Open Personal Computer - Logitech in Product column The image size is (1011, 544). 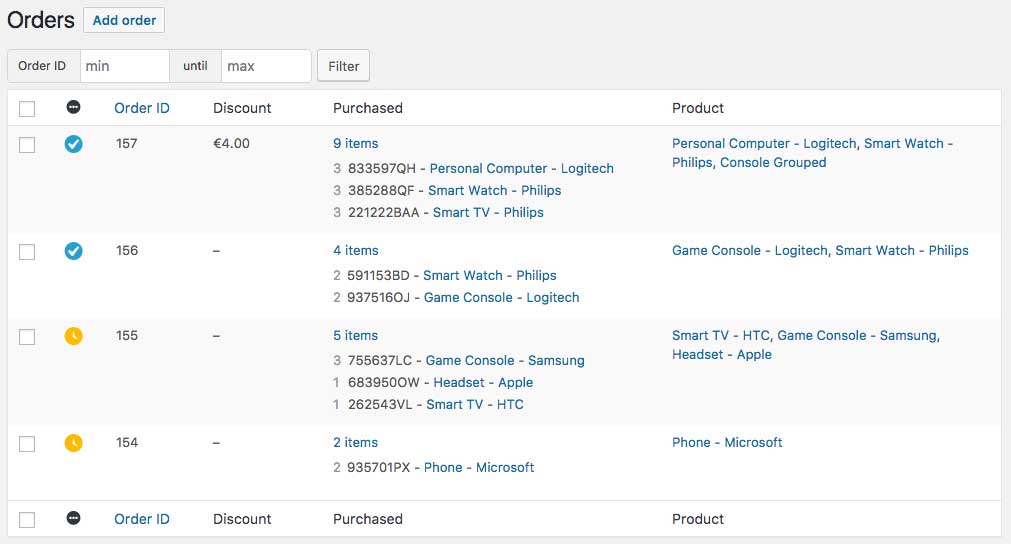764,144
